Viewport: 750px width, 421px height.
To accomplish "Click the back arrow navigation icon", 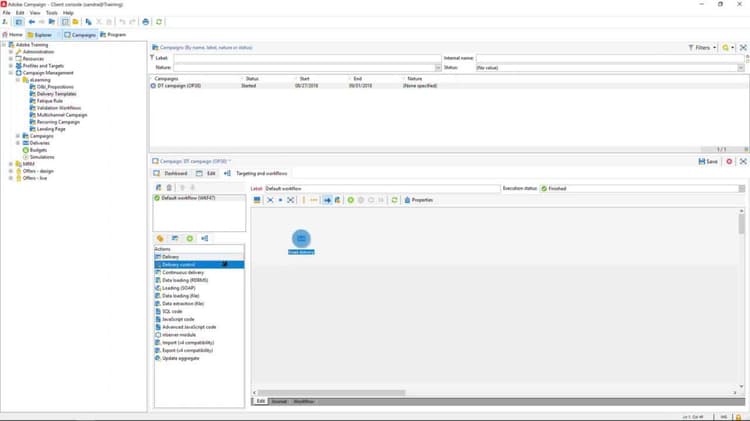I will [32, 22].
